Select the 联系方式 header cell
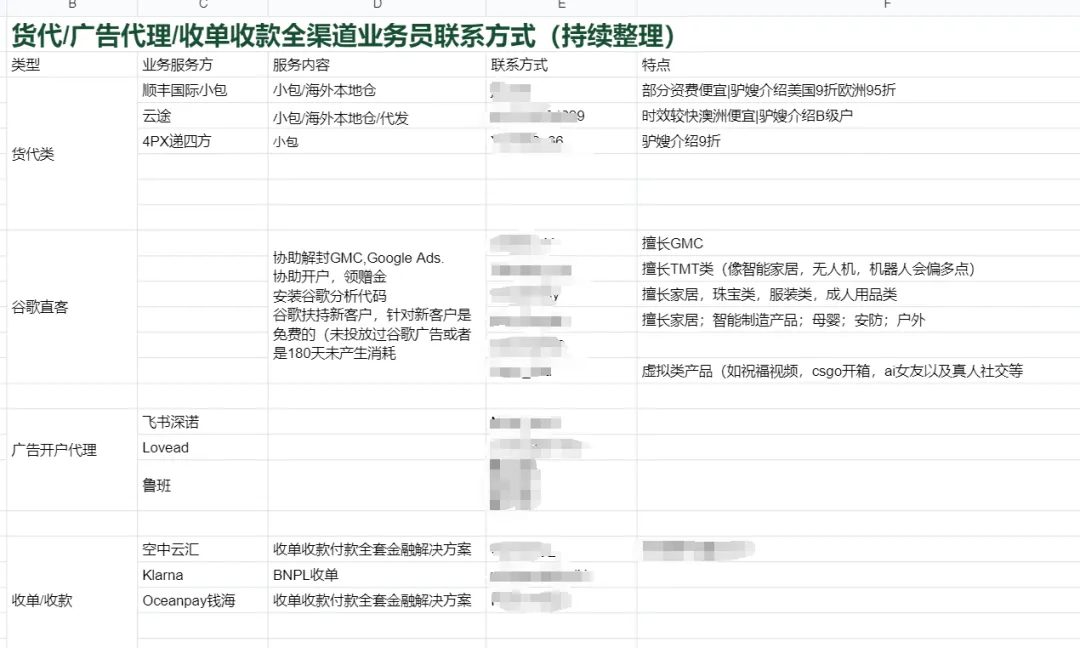1080x648 pixels. (561, 65)
